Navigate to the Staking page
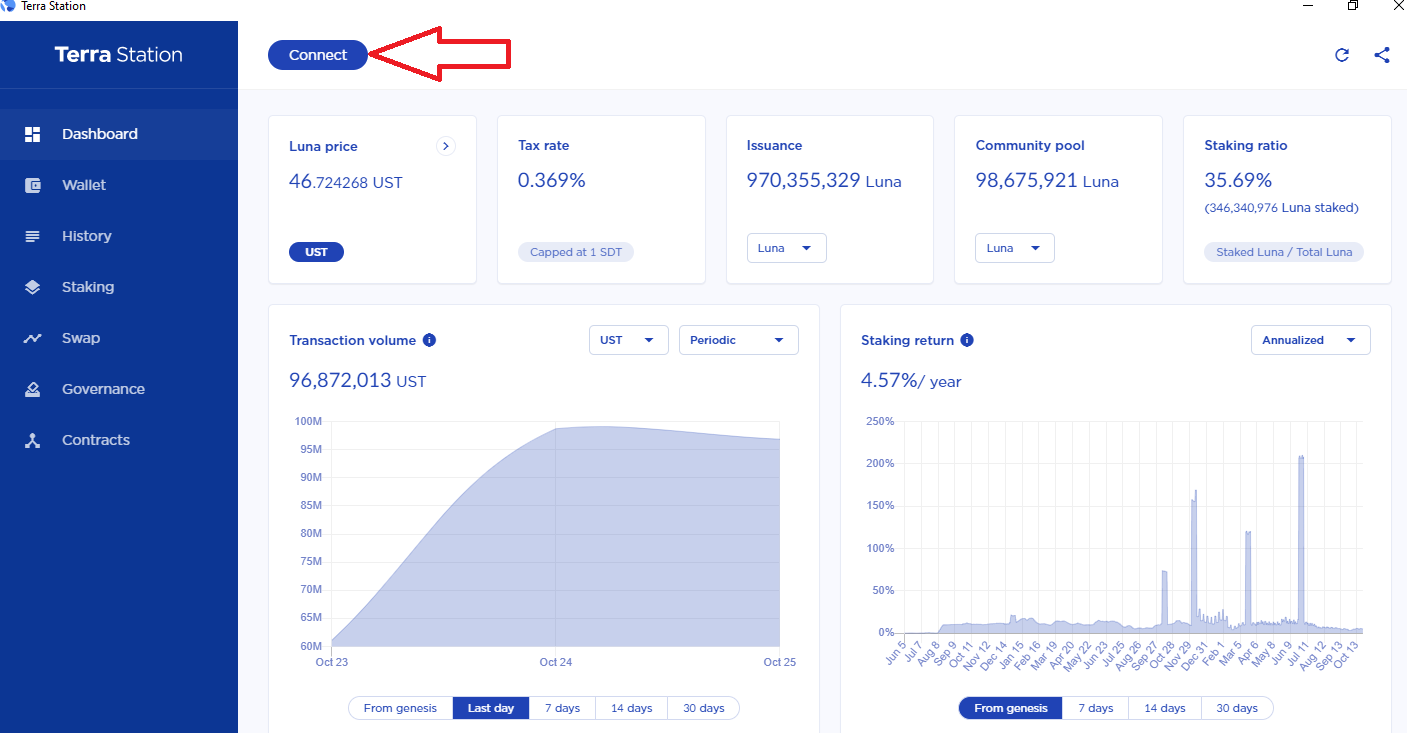The height and width of the screenshot is (733, 1407). click(x=119, y=287)
